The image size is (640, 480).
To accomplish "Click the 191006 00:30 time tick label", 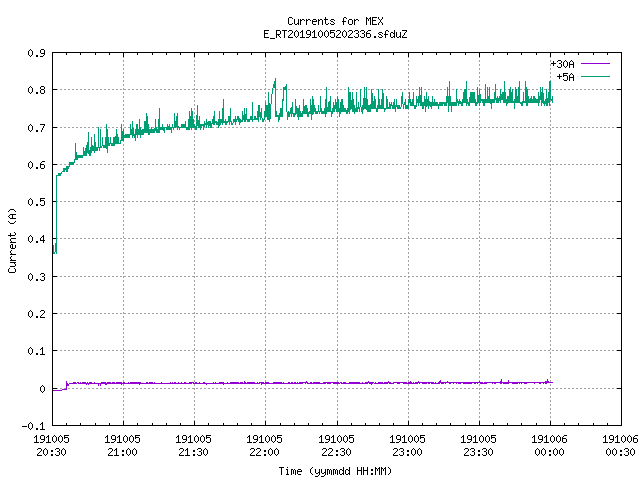I will [620, 446].
